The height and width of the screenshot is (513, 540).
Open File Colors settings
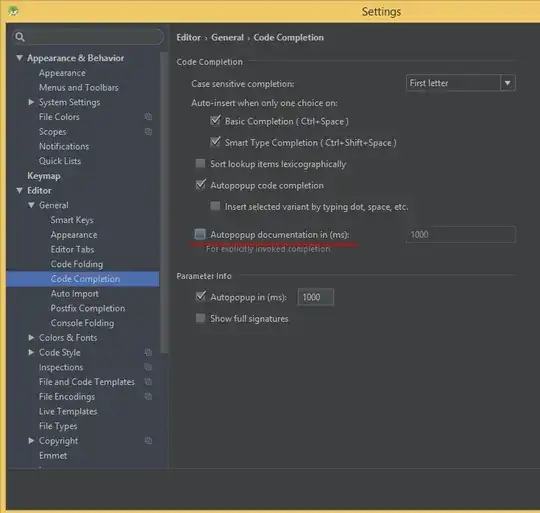click(x=59, y=117)
